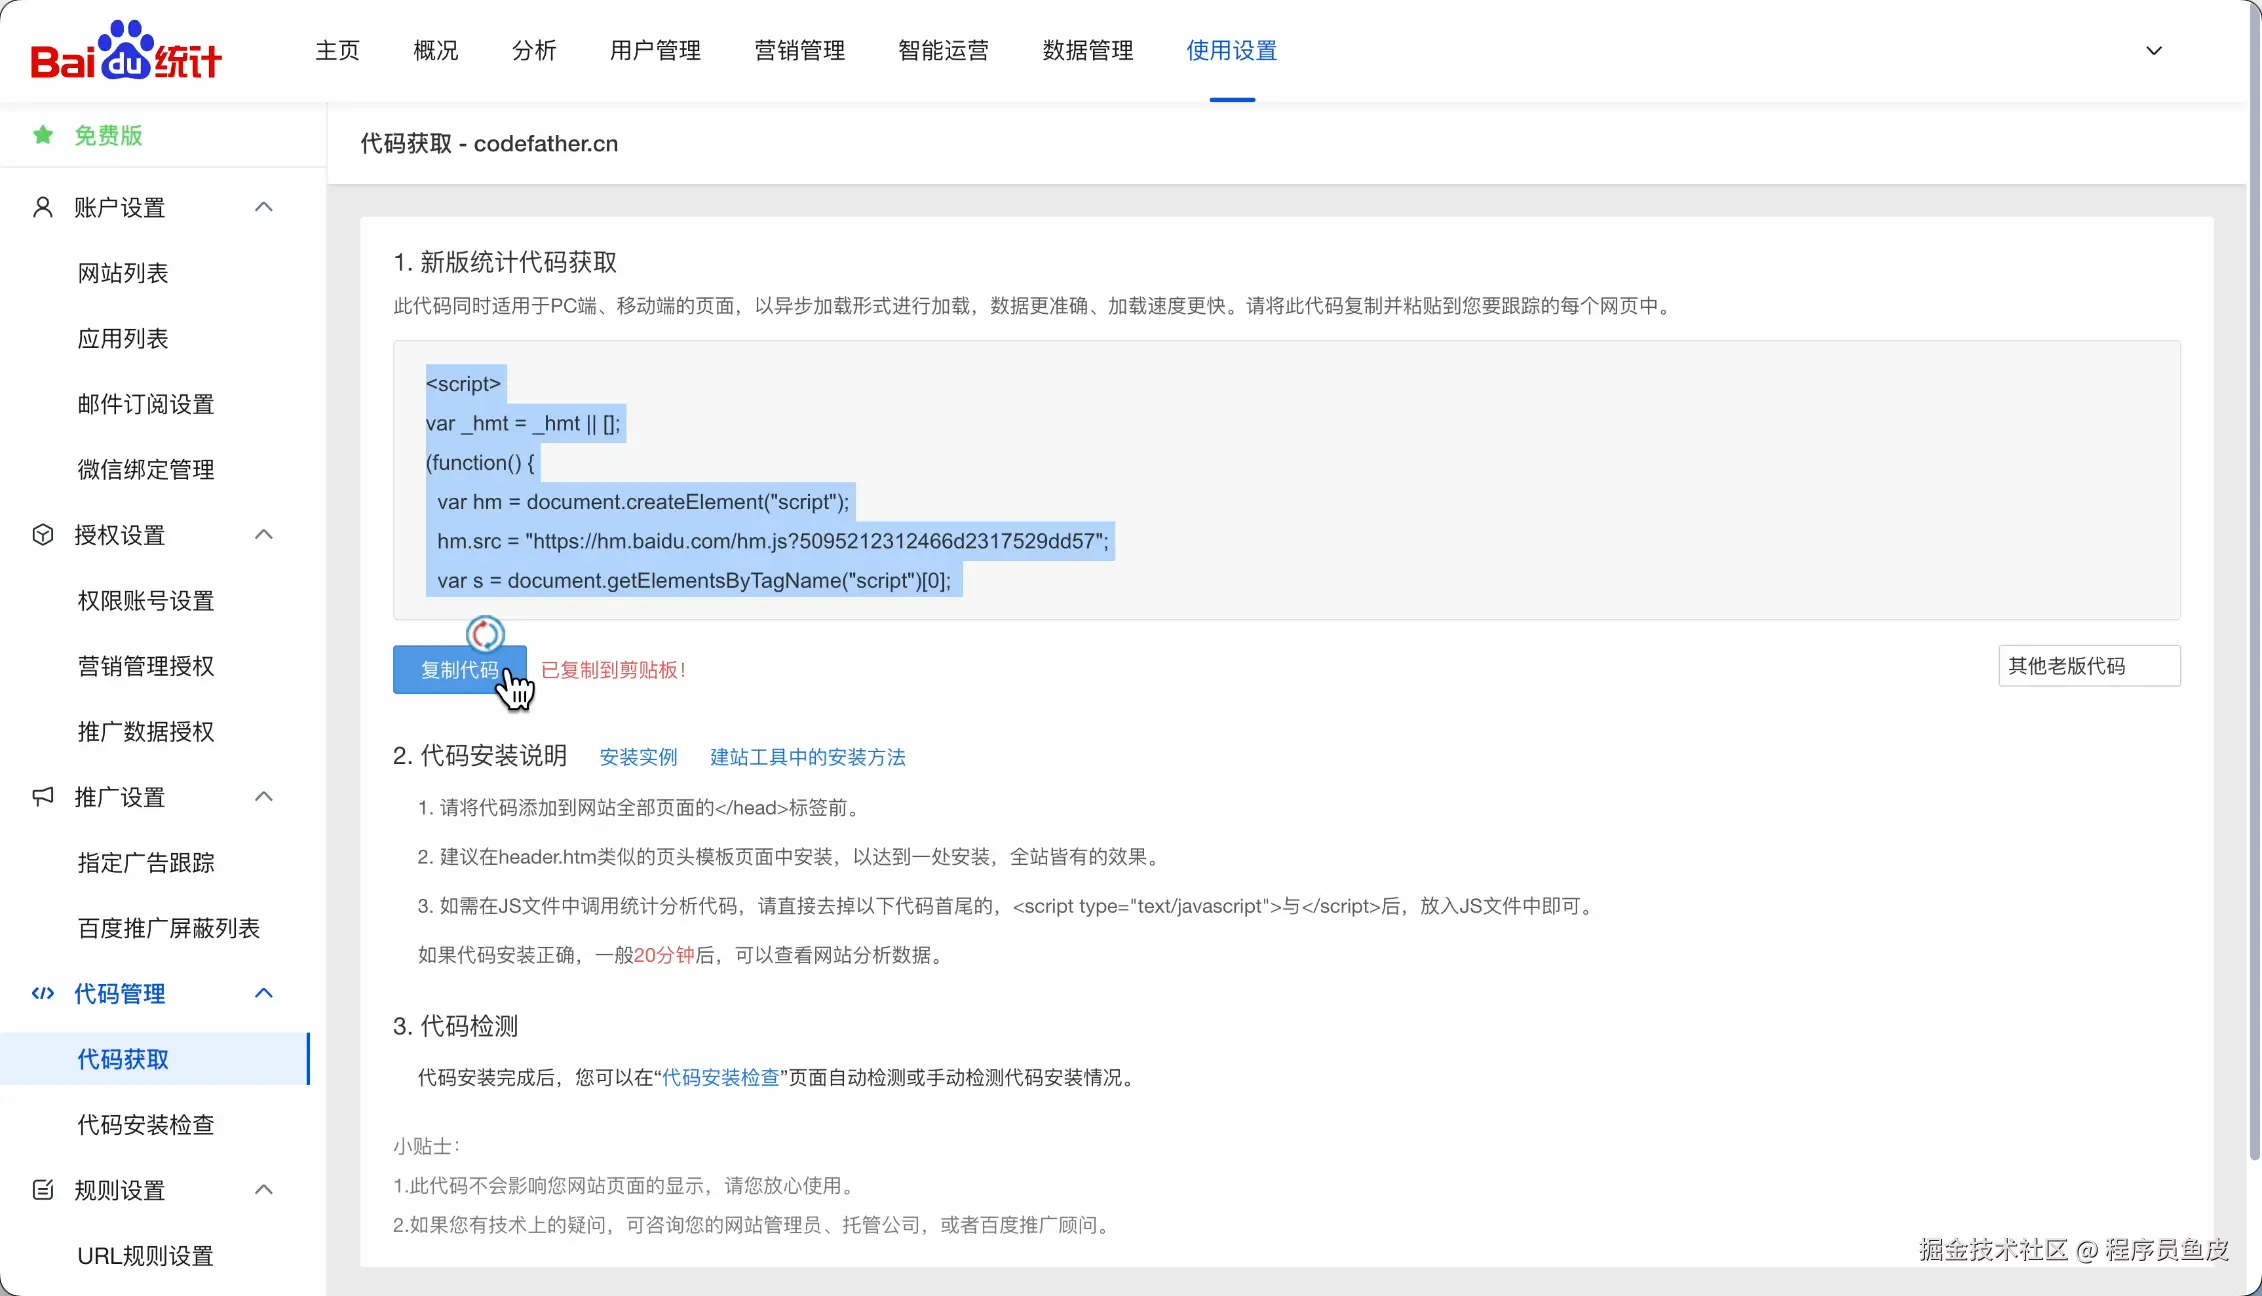Open the 其他老版代码 dropdown

point(2088,666)
